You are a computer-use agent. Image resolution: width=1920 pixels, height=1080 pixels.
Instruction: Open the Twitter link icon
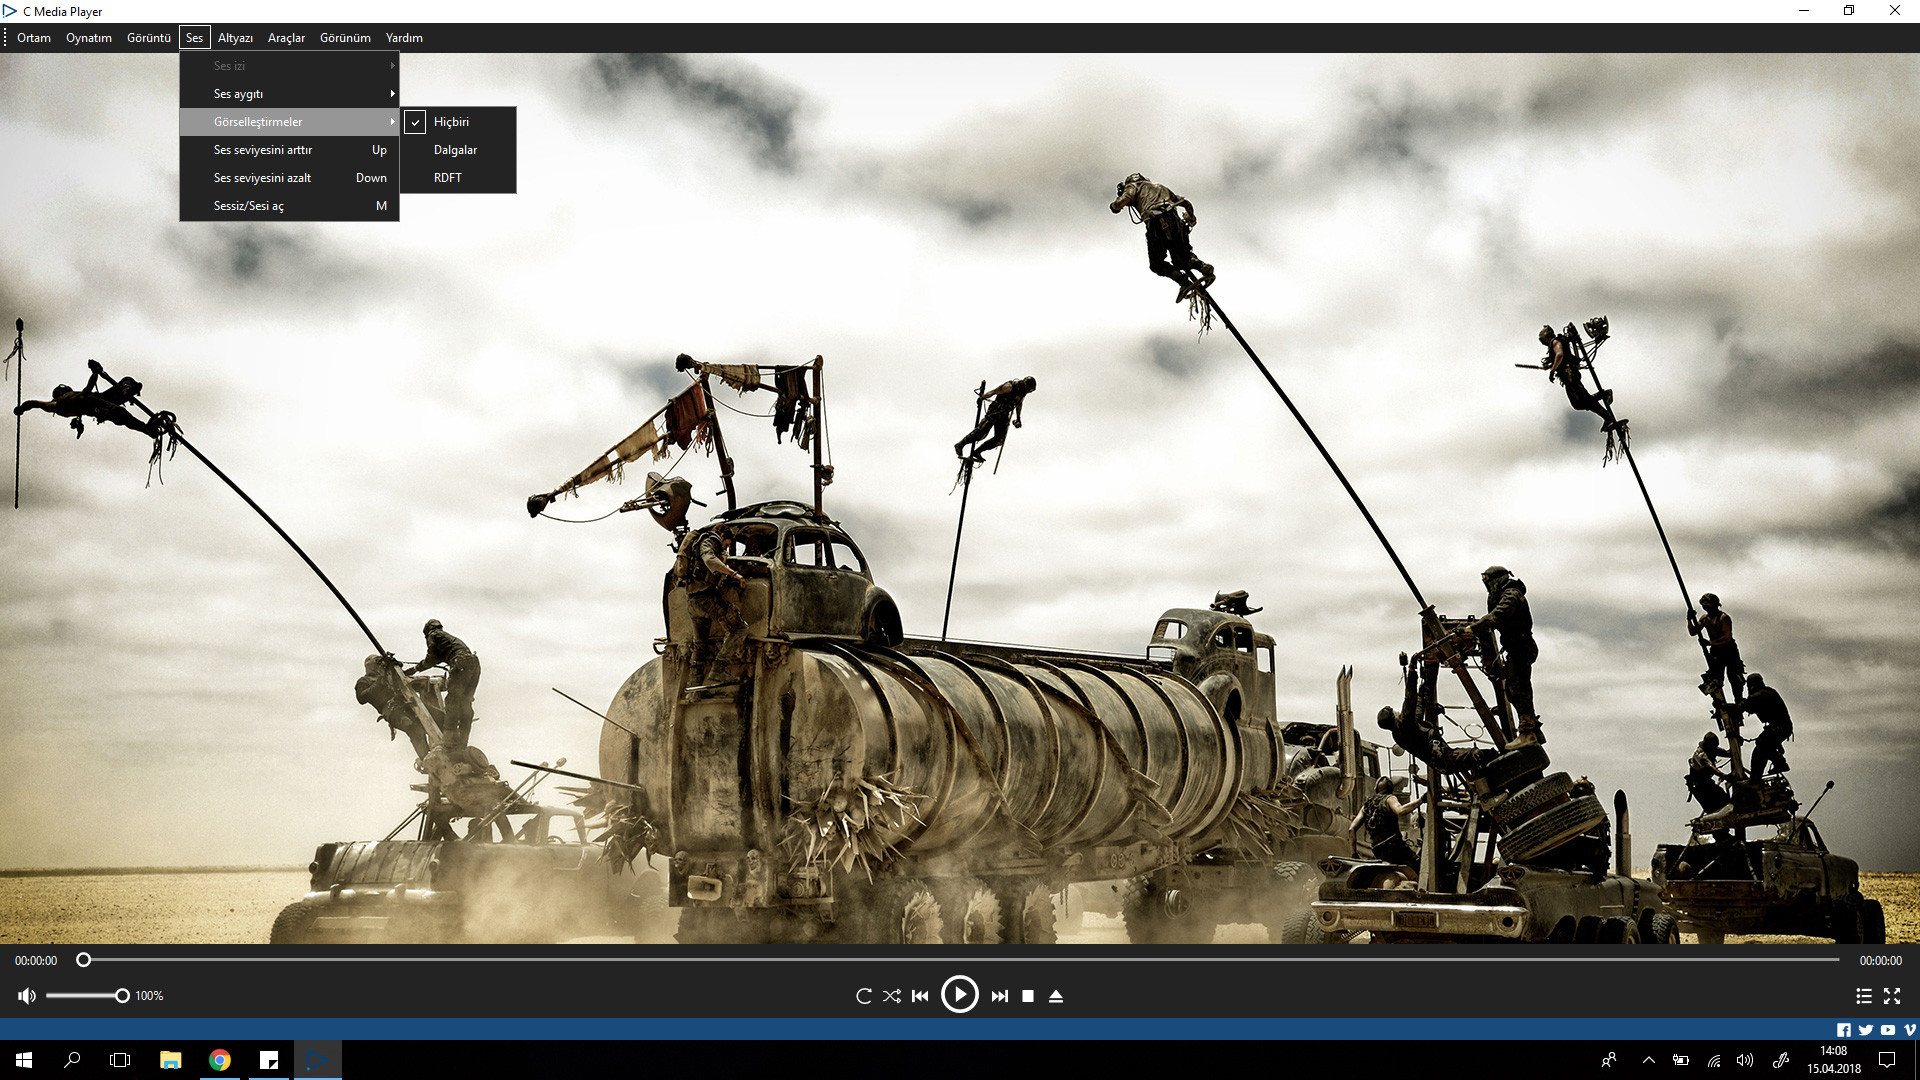click(1866, 1030)
